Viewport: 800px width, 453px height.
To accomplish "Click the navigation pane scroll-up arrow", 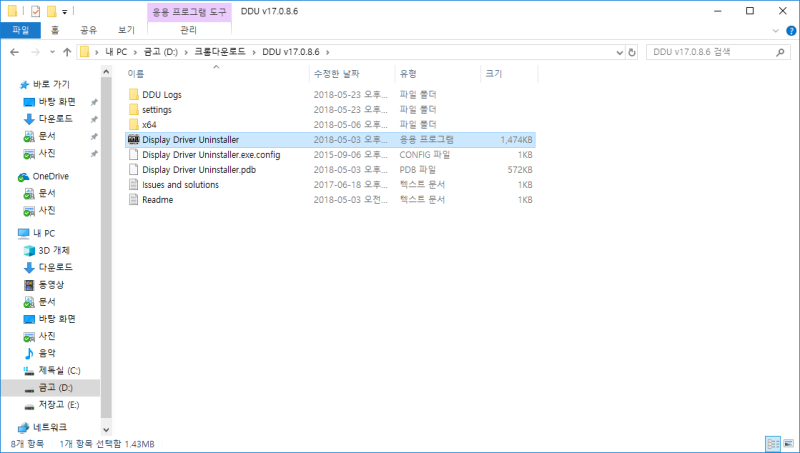I will [x=106, y=72].
